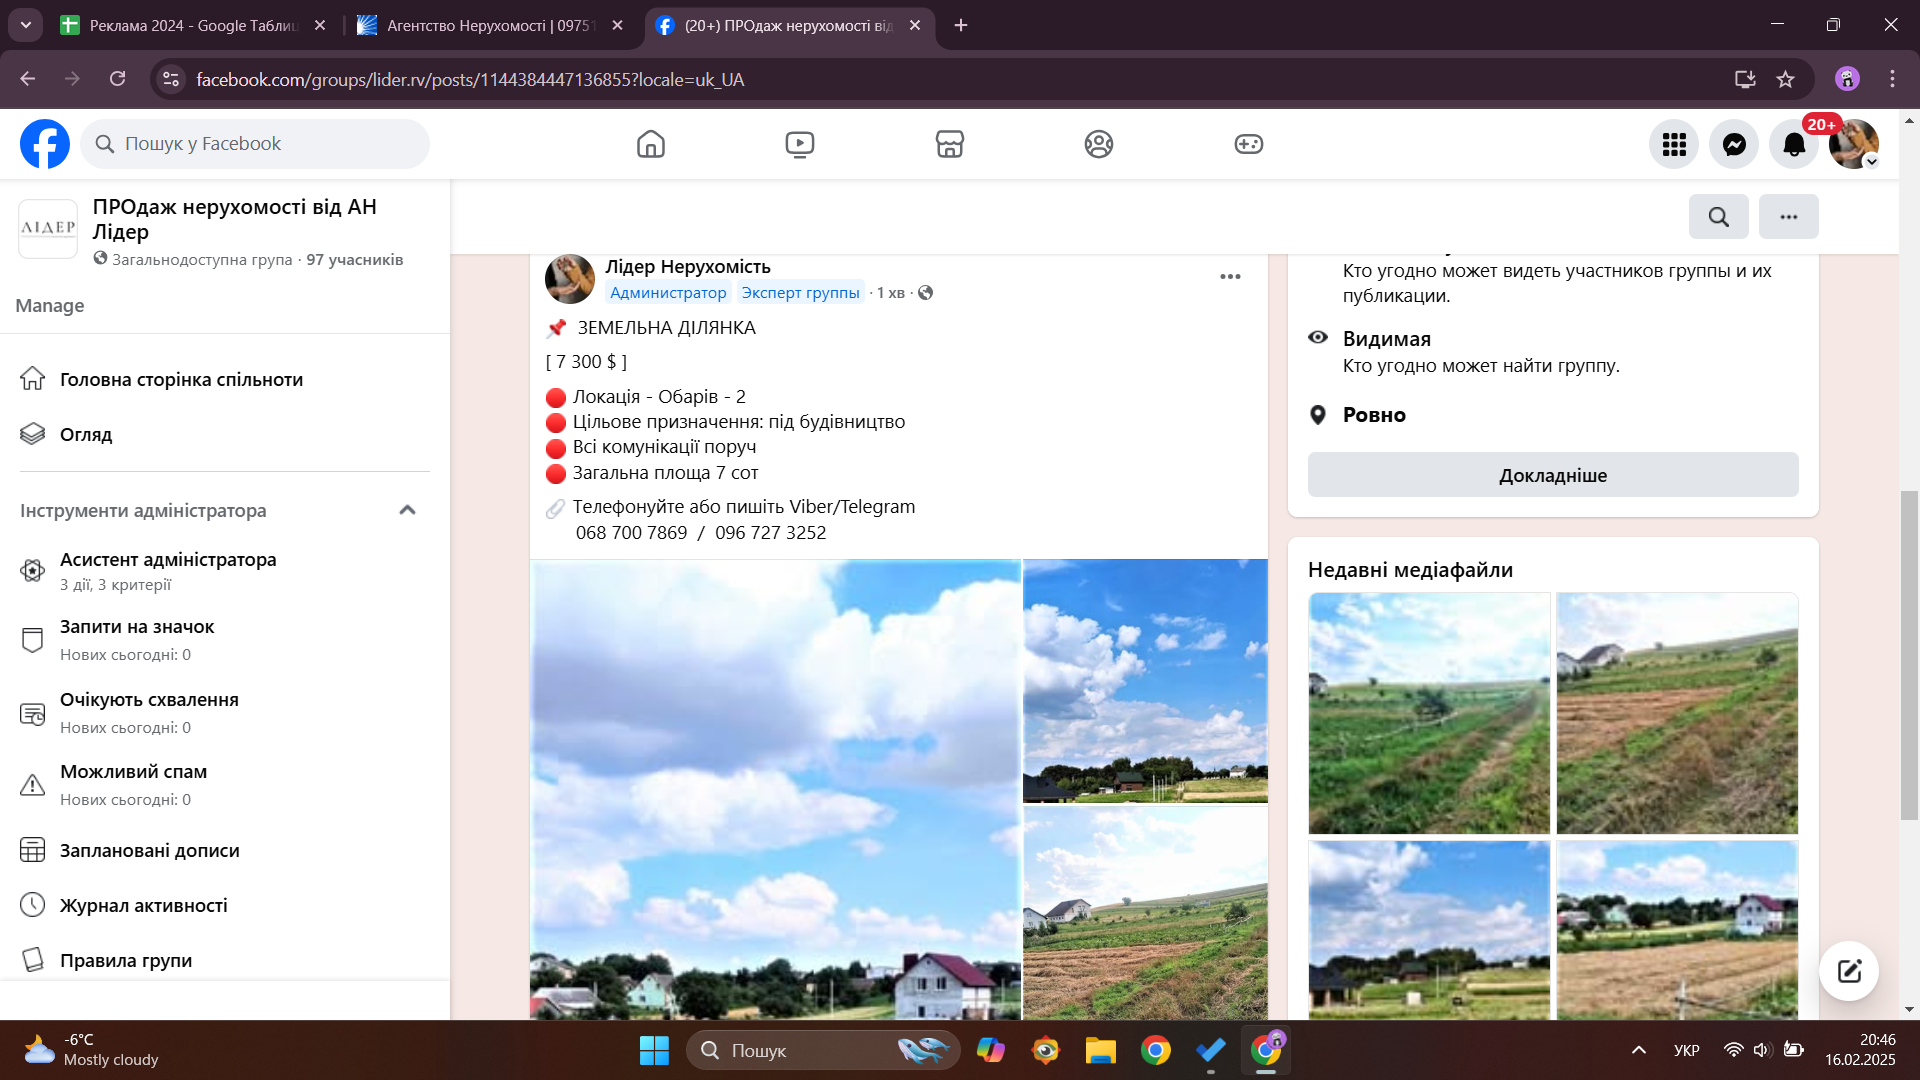
Task: Open the group more-options ellipsis button
Action: pyautogui.click(x=1788, y=217)
